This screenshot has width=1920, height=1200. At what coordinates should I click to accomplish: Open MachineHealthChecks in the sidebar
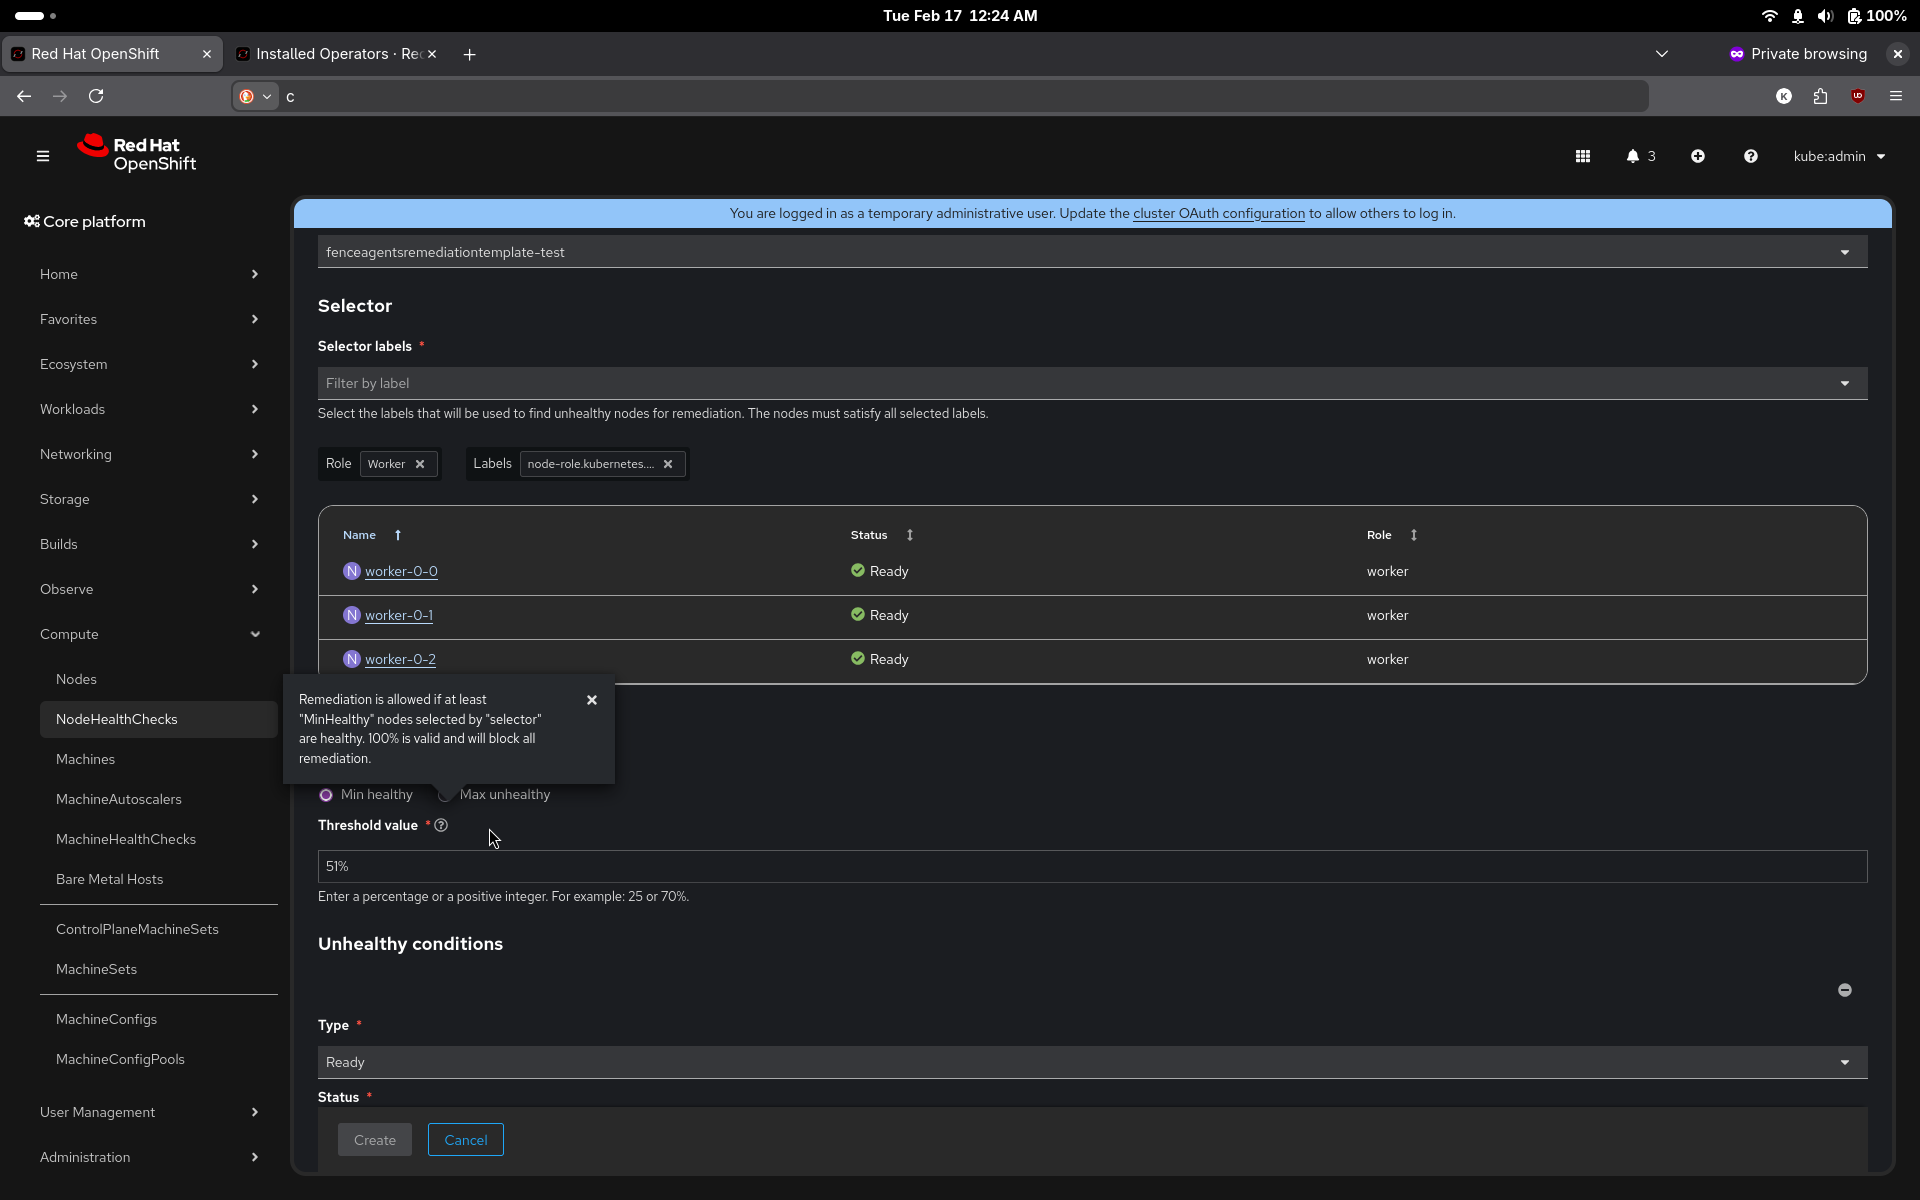click(126, 839)
